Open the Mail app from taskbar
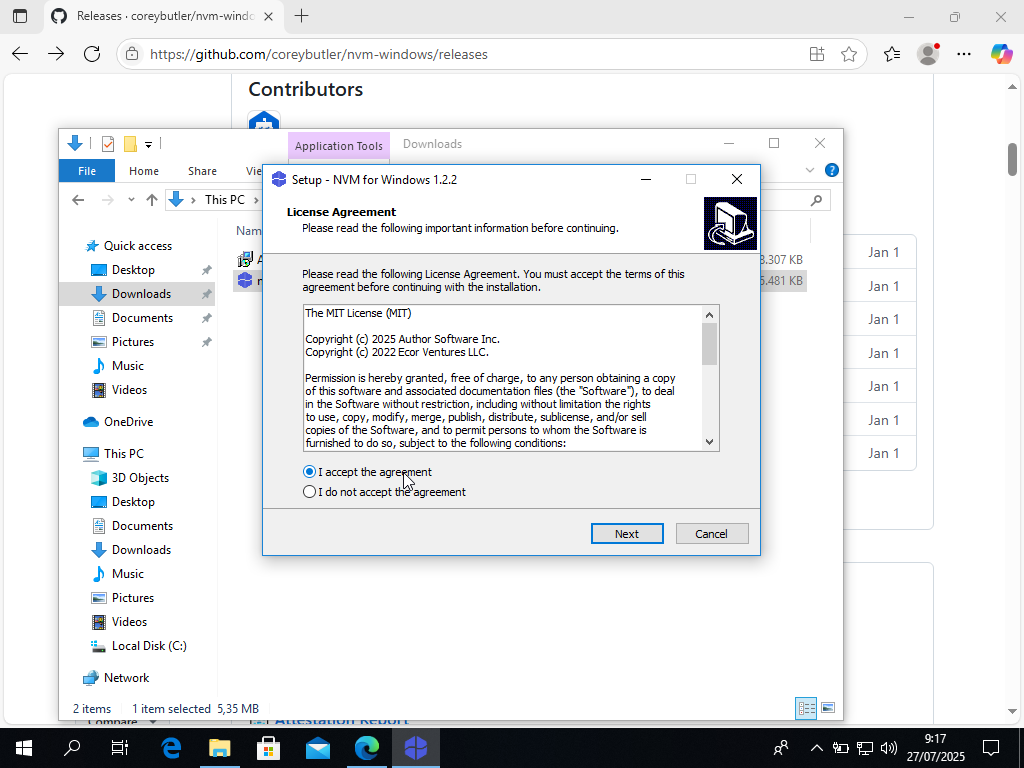Image resolution: width=1024 pixels, height=768 pixels. (318, 748)
